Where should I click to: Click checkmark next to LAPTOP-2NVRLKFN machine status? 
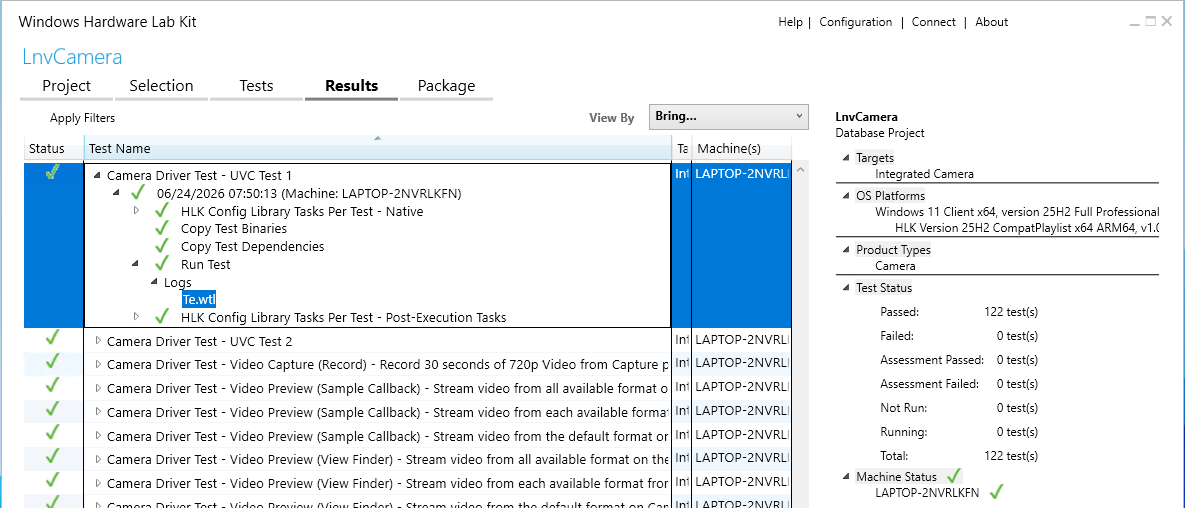996,493
